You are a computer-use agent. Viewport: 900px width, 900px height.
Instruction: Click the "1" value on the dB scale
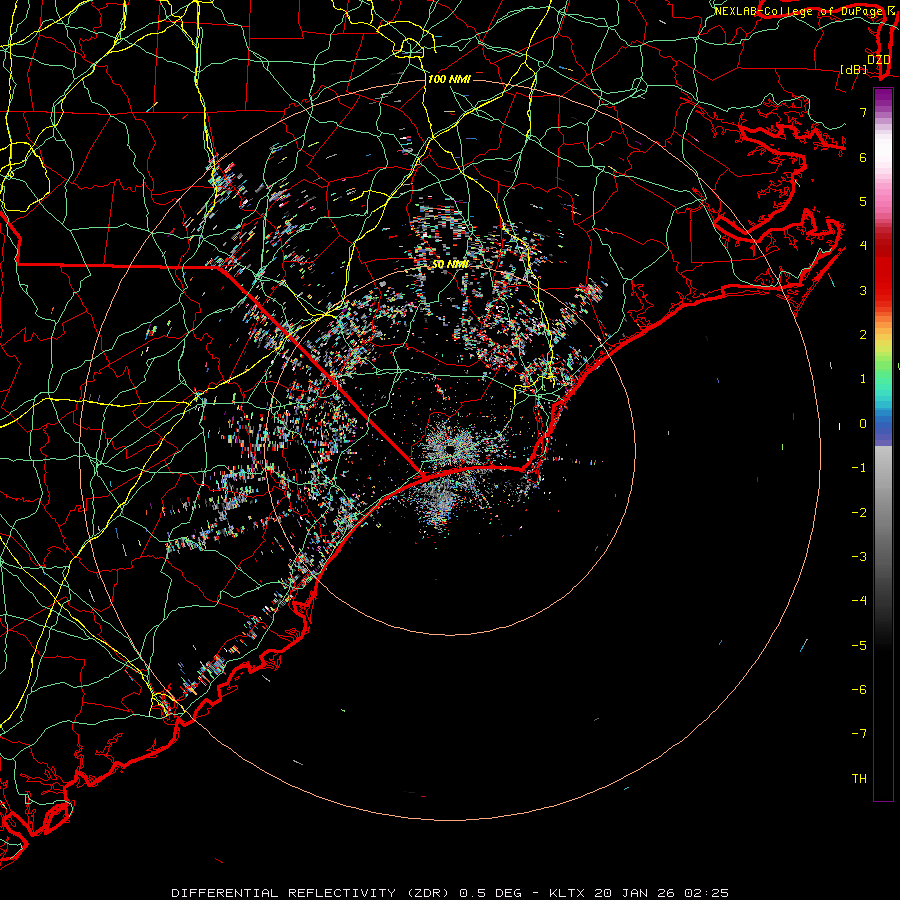pos(863,379)
